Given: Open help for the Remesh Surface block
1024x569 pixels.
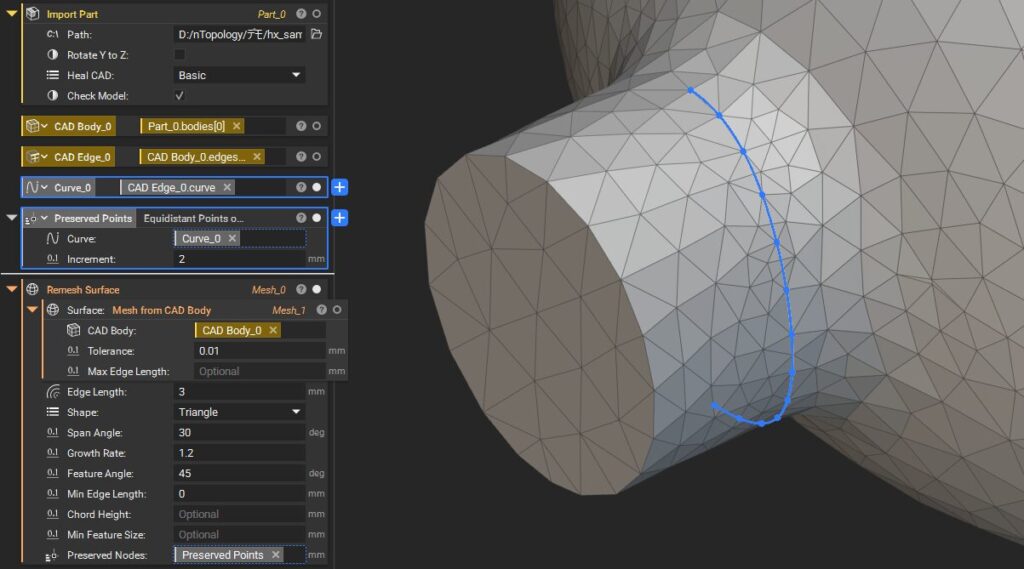Looking at the screenshot, I should point(301,290).
